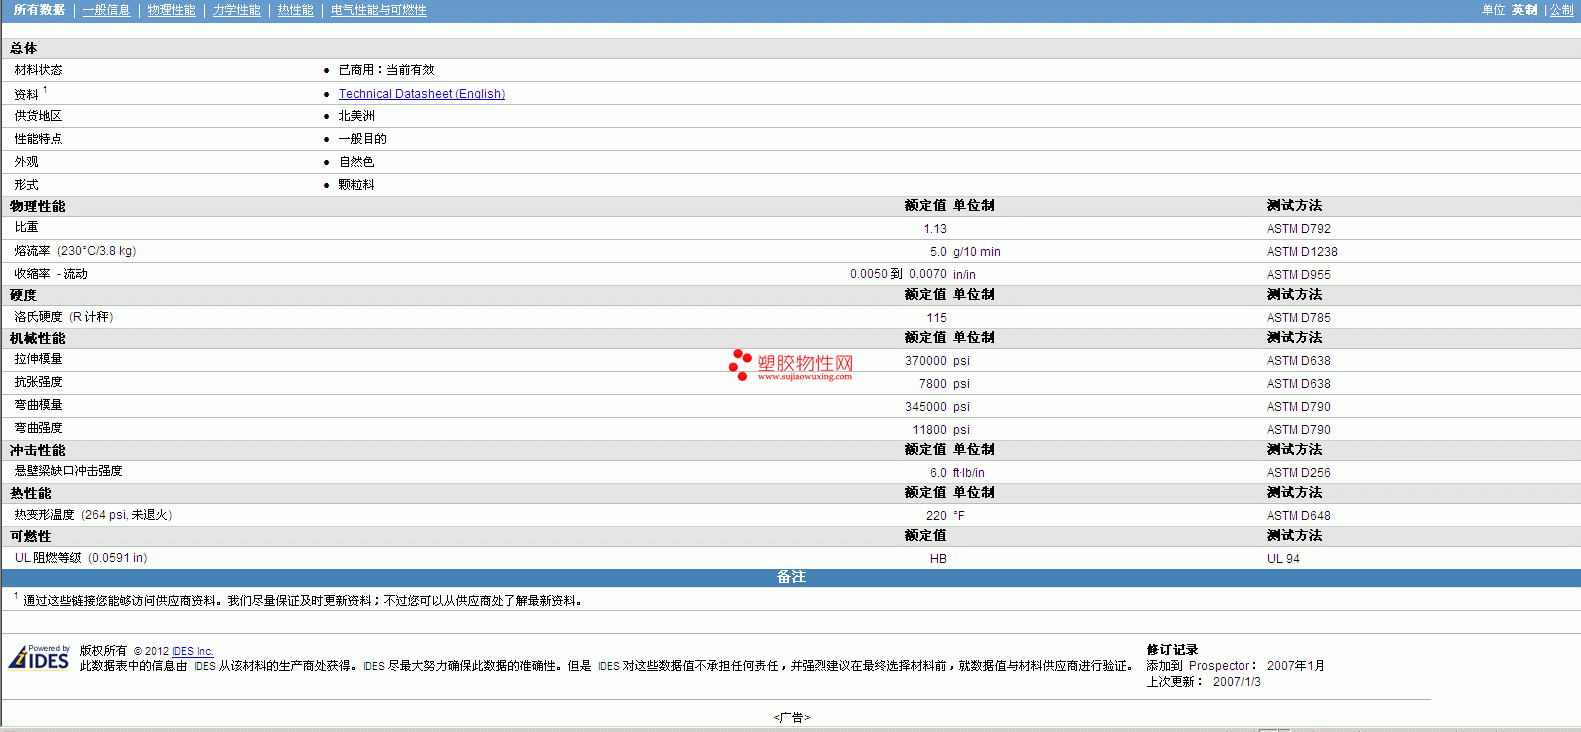The height and width of the screenshot is (732, 1581).
Task: Click the 可燃性 section header
Action: click(31, 536)
